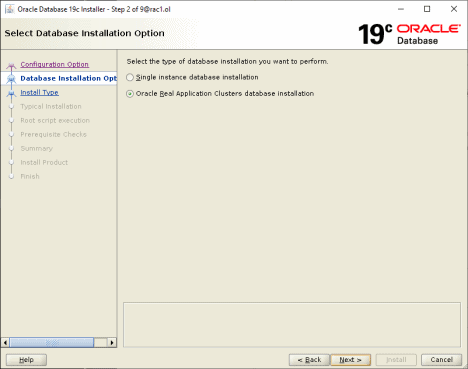Select Oracle Real Application Clusters database installation

[x=220, y=94]
